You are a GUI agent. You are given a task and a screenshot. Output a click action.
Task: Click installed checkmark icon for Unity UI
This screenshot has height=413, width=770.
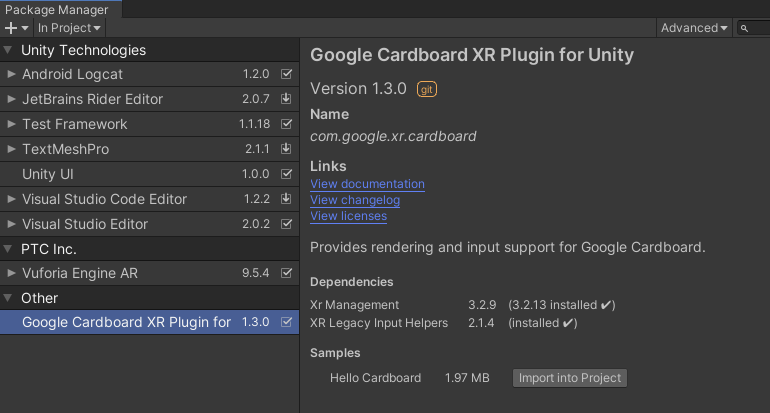[x=286, y=174]
